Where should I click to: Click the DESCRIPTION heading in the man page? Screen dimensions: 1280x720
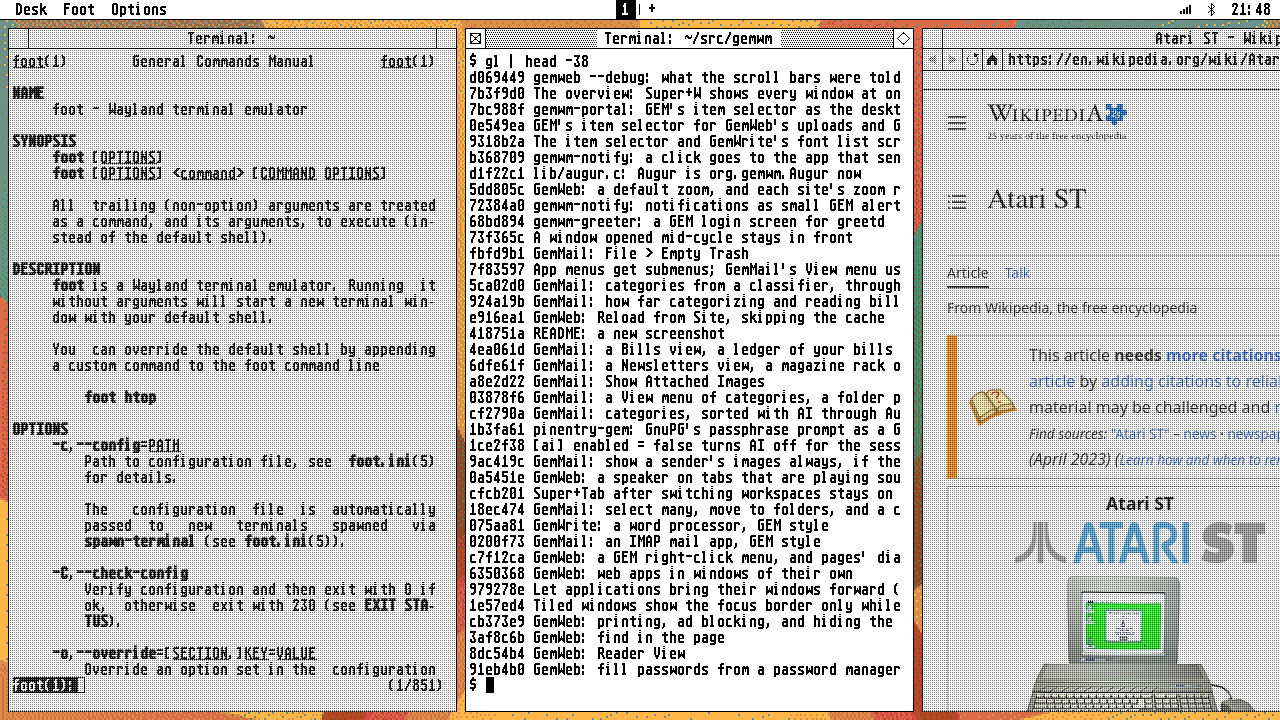[56, 269]
